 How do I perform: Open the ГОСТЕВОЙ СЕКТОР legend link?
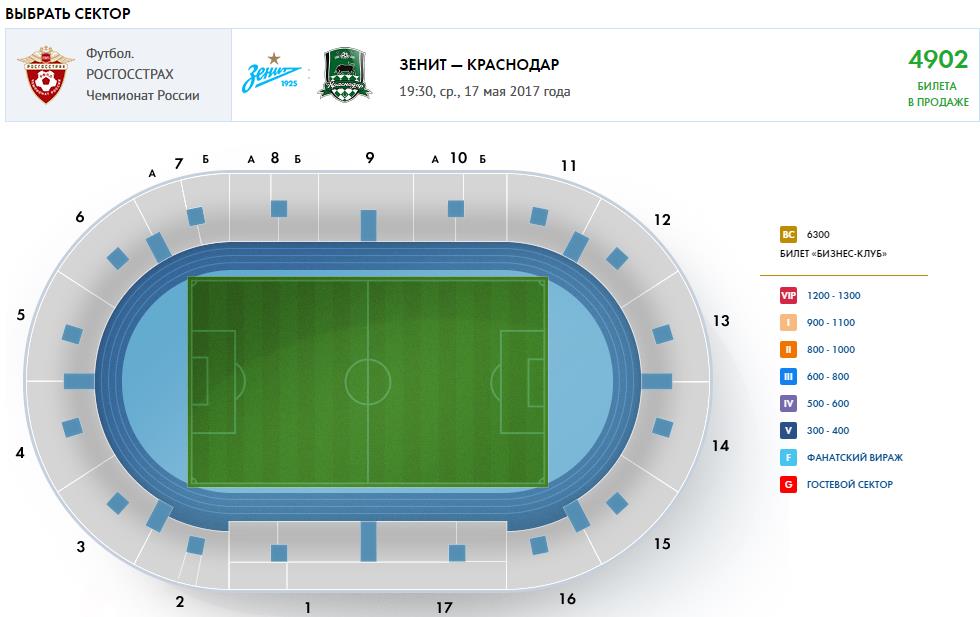(849, 484)
